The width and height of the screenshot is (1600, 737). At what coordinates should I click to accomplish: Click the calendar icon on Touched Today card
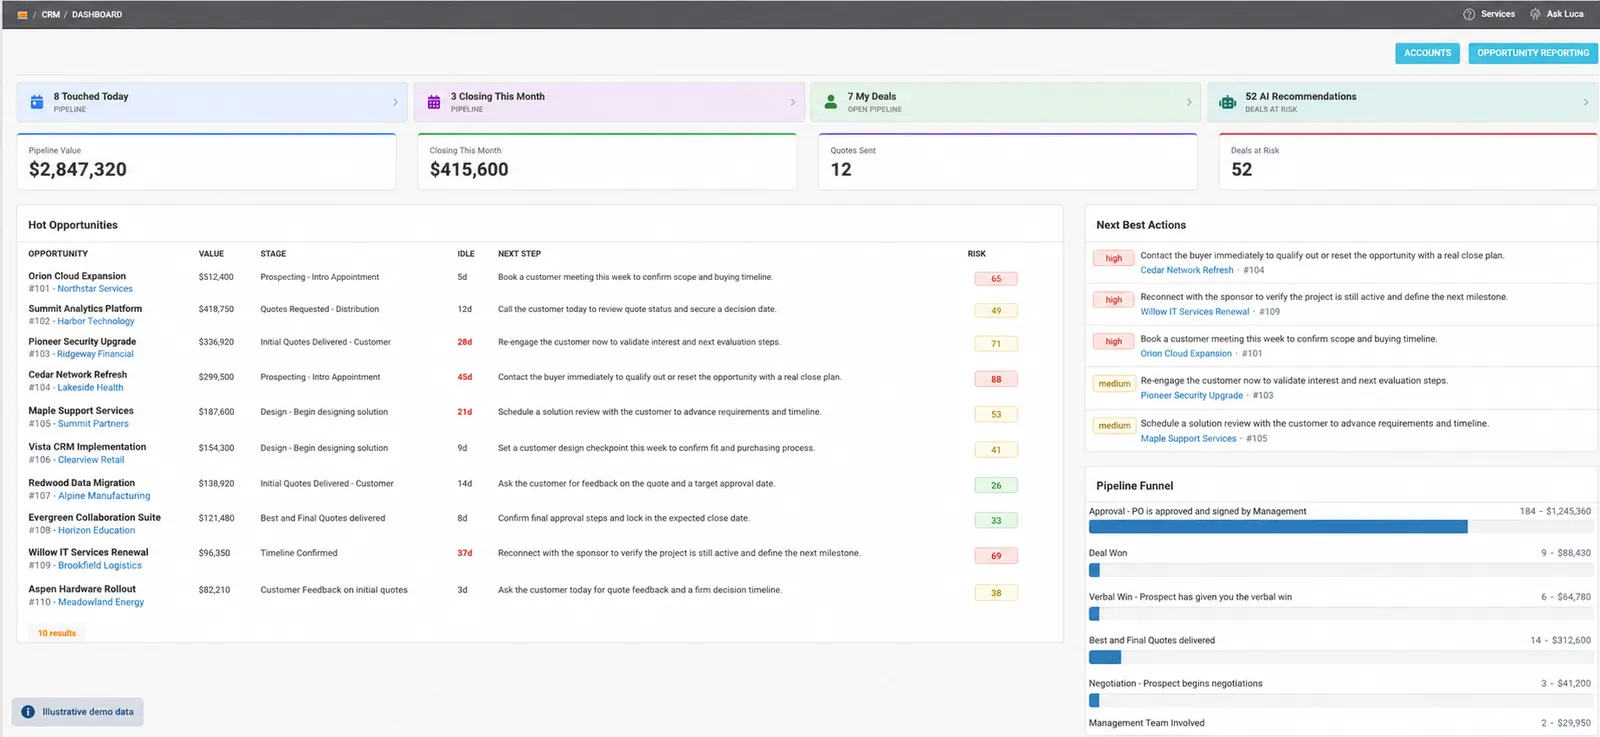pyautogui.click(x=37, y=102)
